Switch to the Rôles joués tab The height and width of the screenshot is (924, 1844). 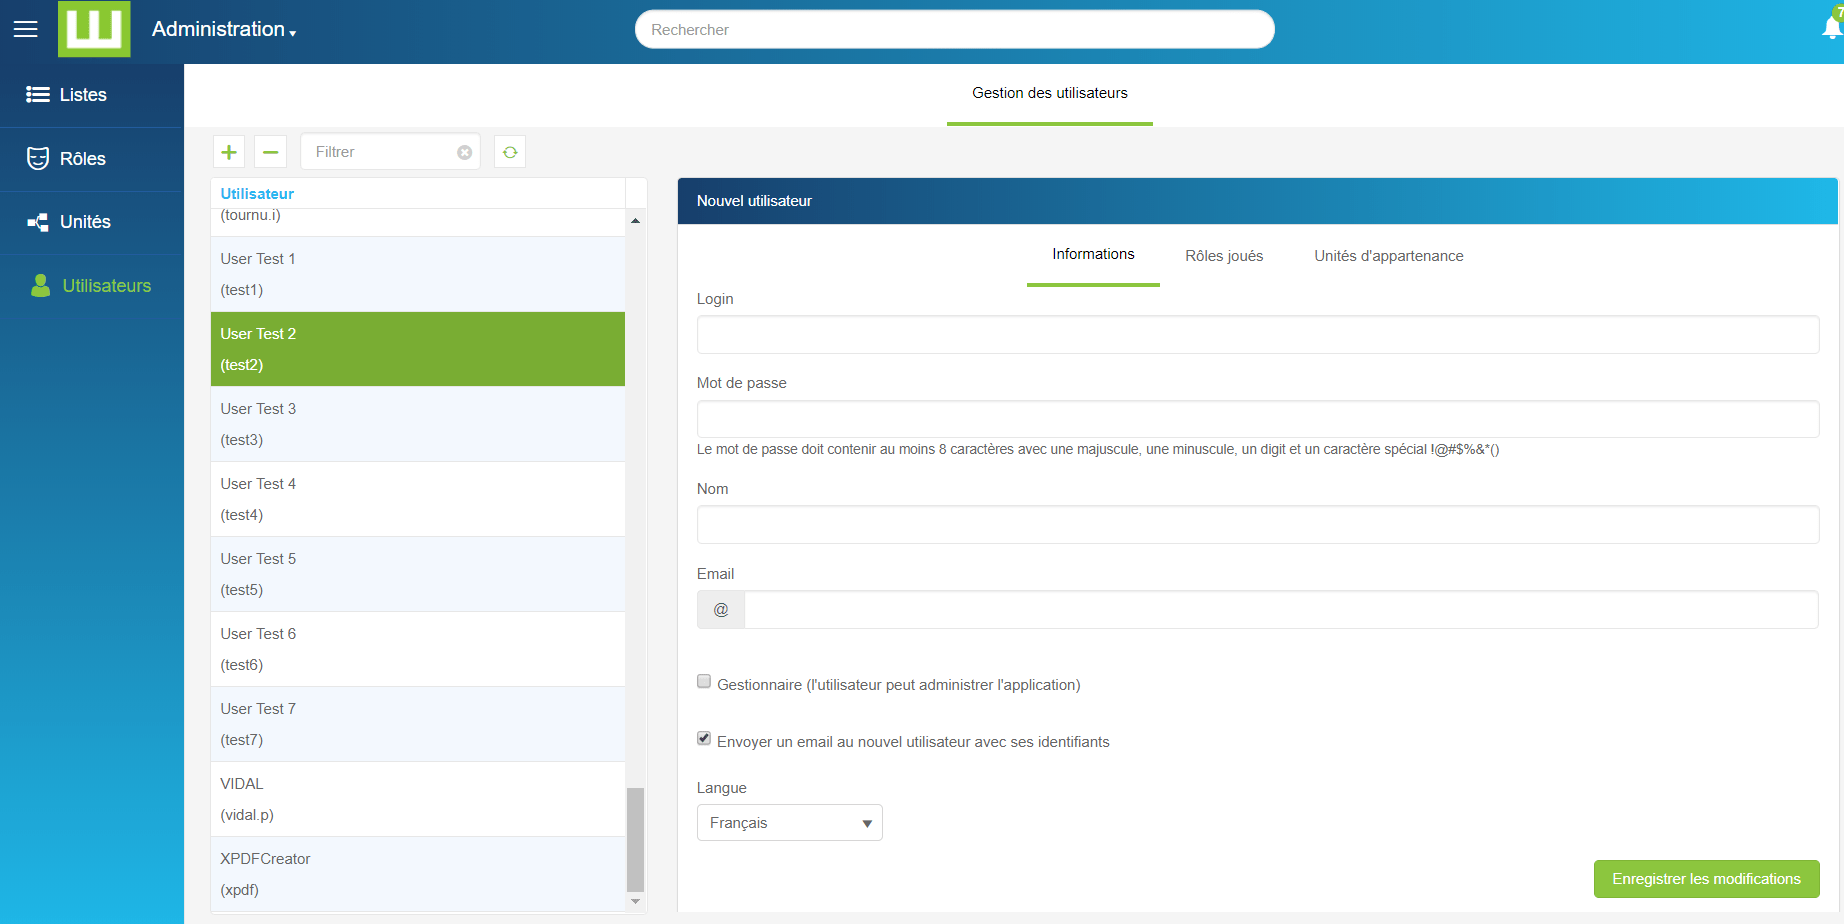click(1224, 256)
